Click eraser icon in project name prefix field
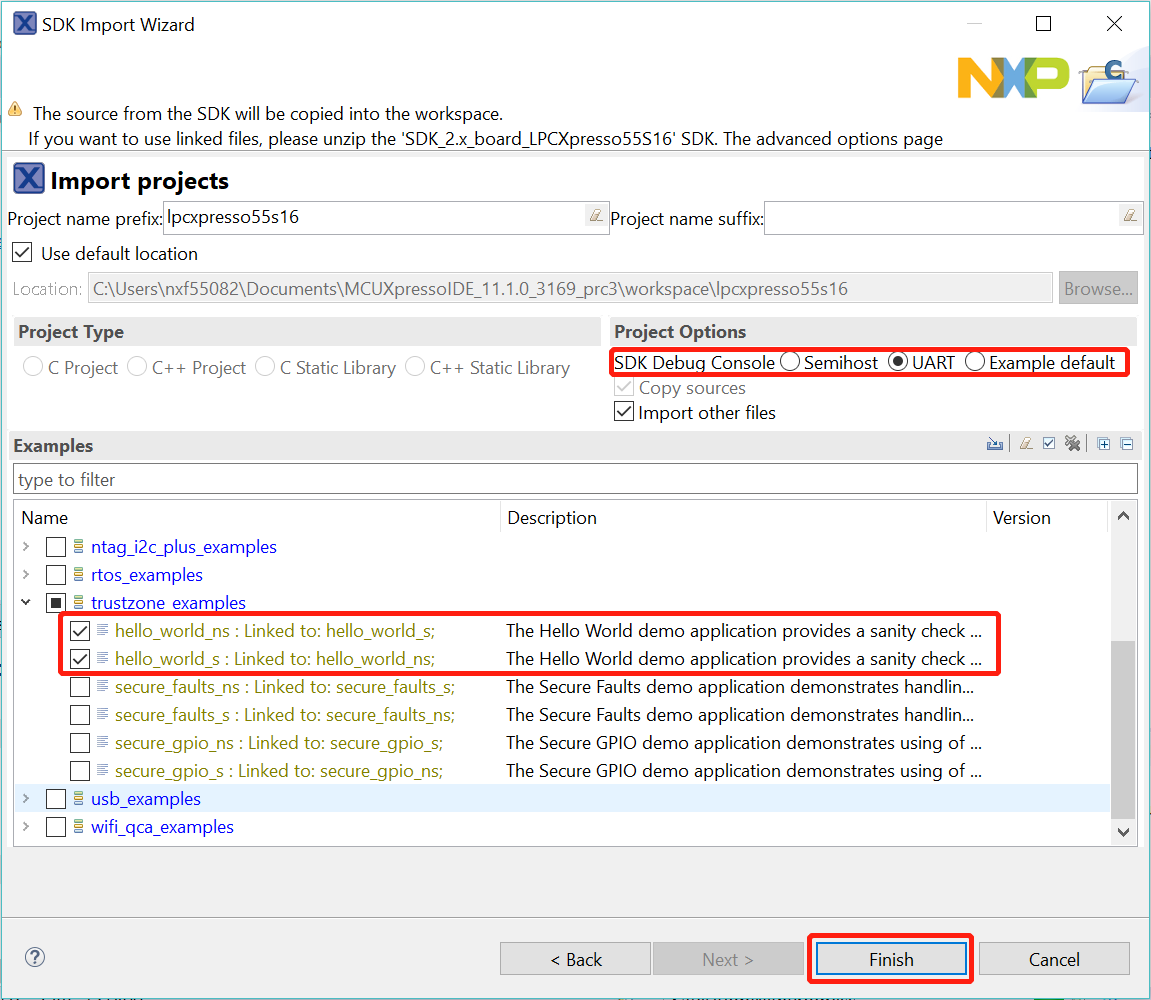The image size is (1151, 1000). point(595,216)
